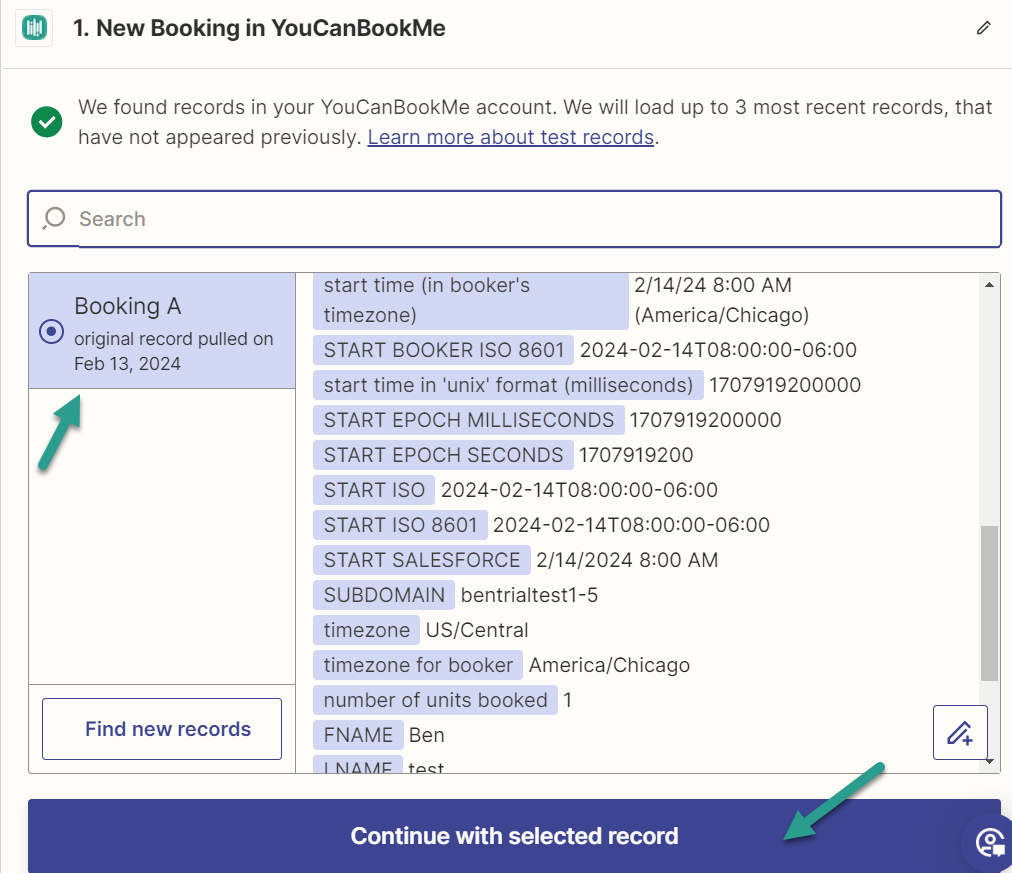This screenshot has height=873, width=1012.
Task: Click the START BOOKER ISO 8601 field tag
Action: [443, 350]
